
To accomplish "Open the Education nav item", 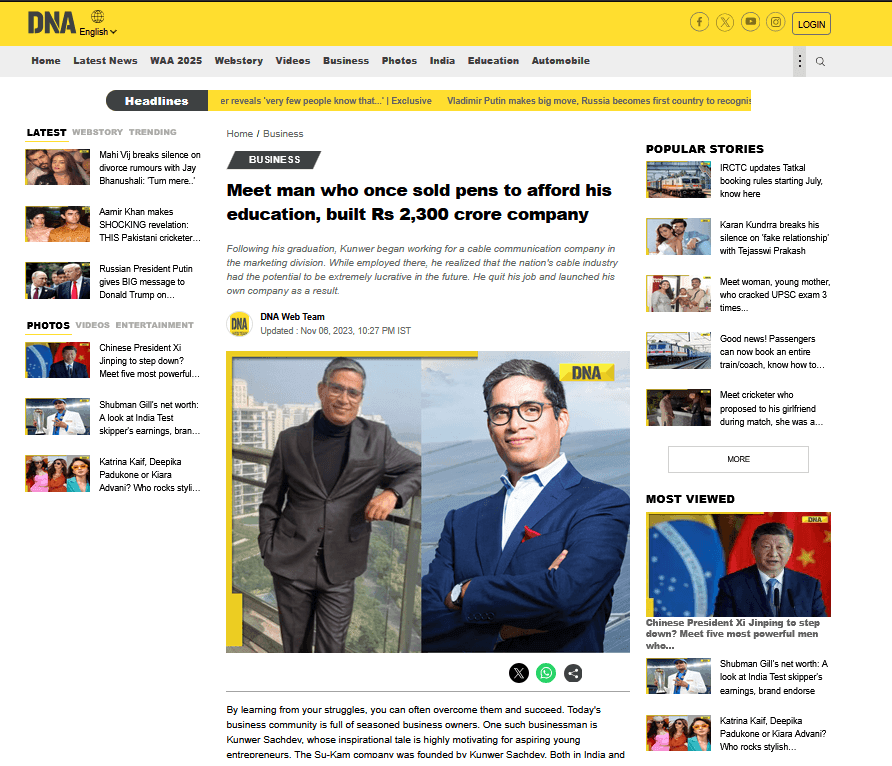I will pyautogui.click(x=493, y=61).
